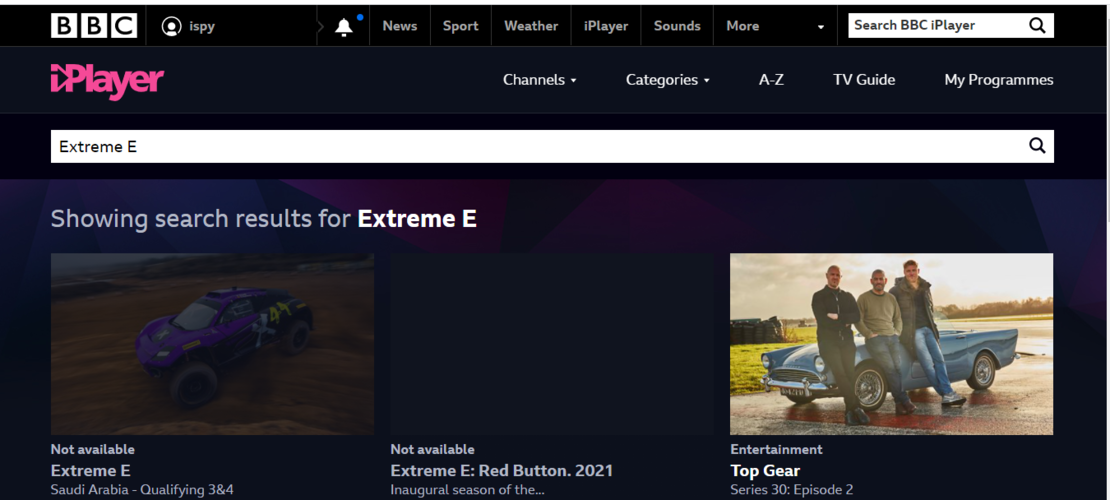Open the Top Gear programme title
This screenshot has height=500, width=1110.
point(765,471)
